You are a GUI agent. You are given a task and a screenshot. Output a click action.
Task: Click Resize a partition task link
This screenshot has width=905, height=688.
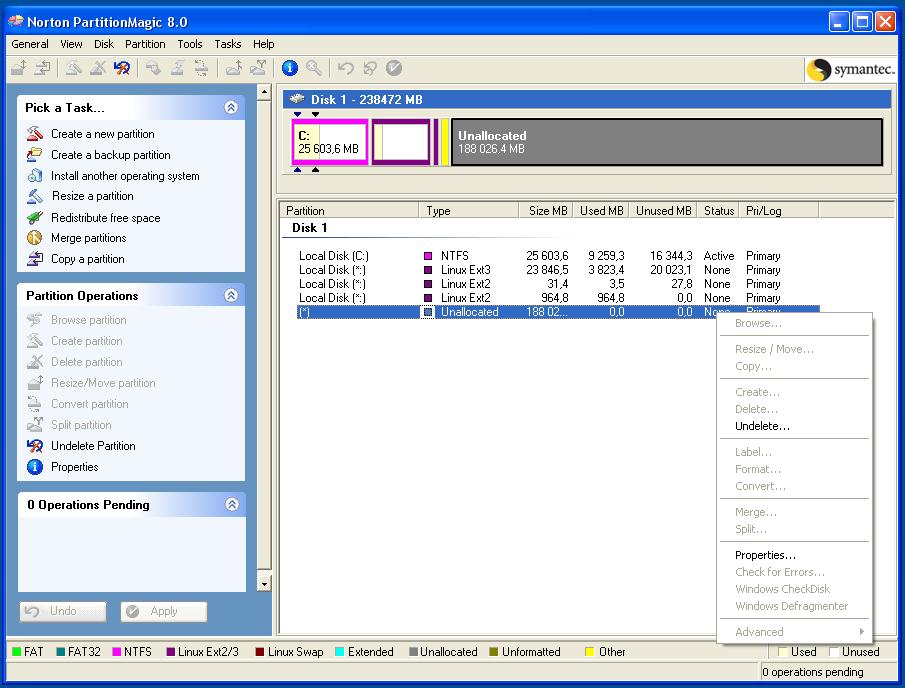click(x=92, y=196)
